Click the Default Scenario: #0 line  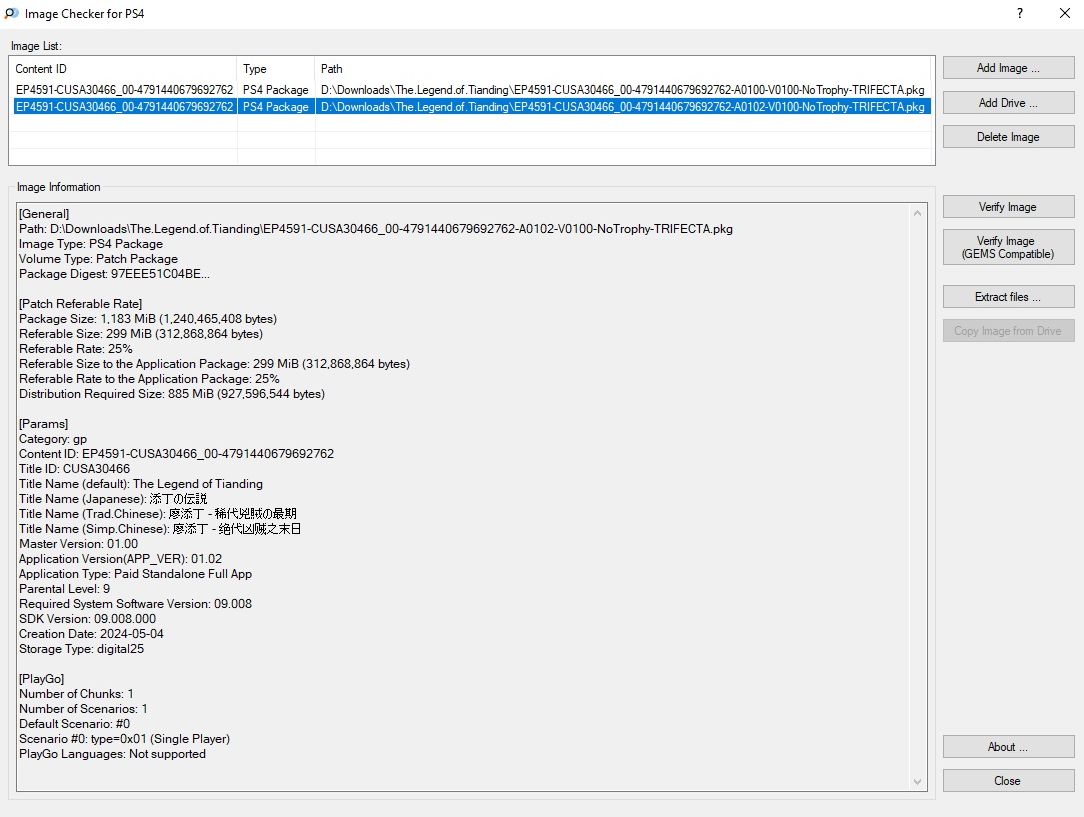74,724
